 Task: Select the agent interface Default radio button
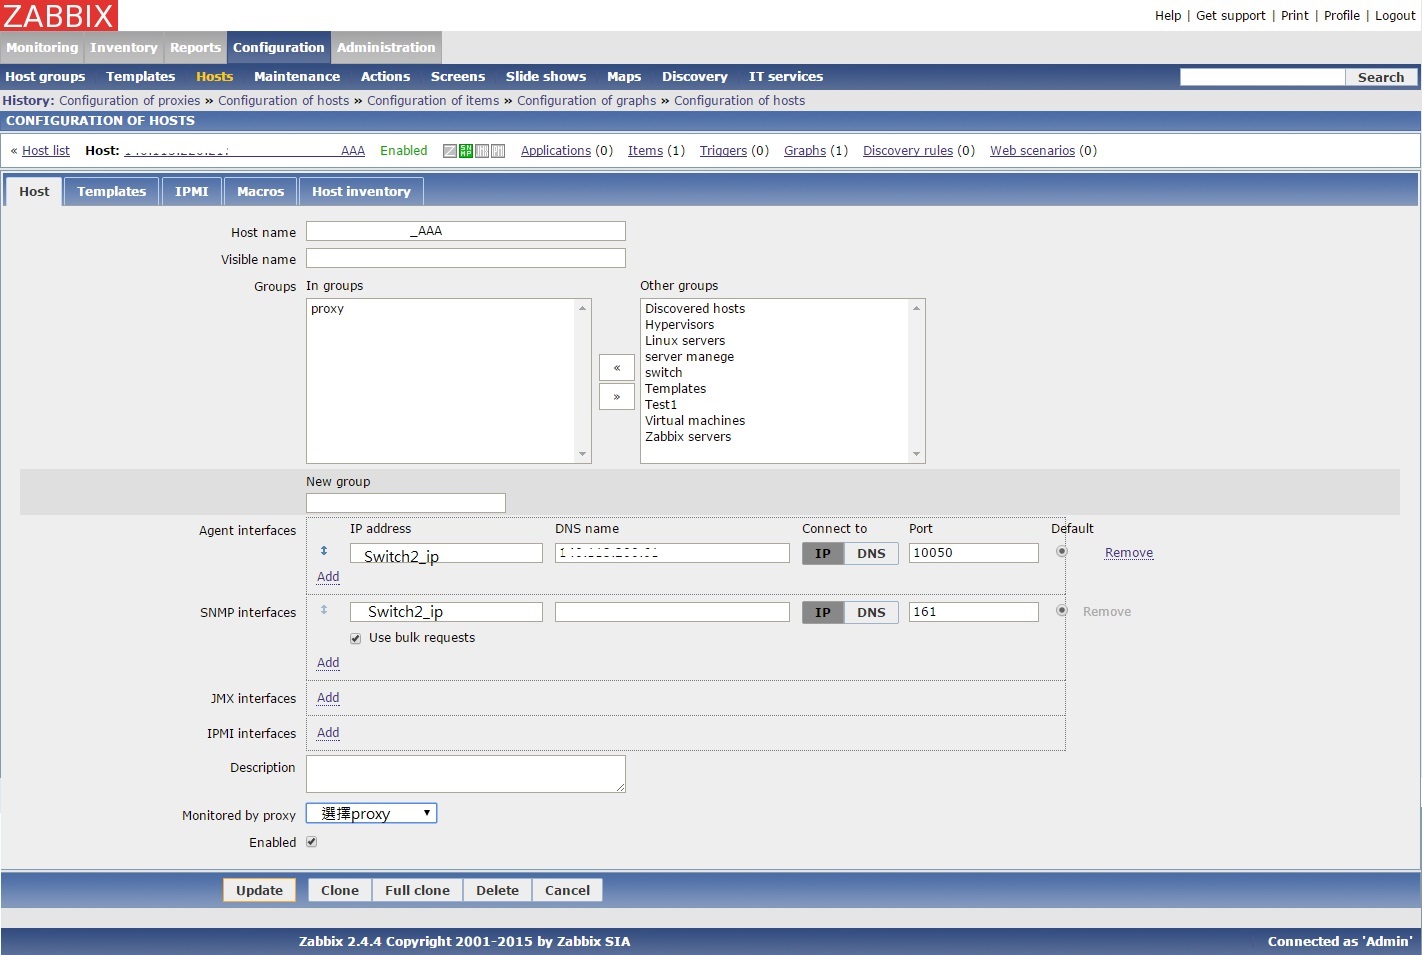tap(1062, 552)
